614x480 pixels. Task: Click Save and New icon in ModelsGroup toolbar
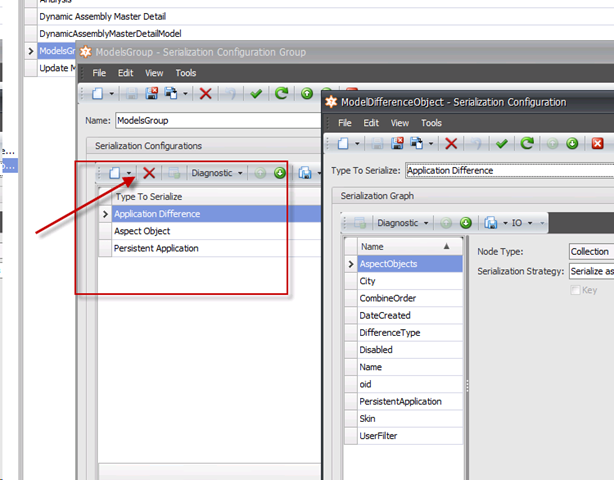pyautogui.click(x=171, y=94)
